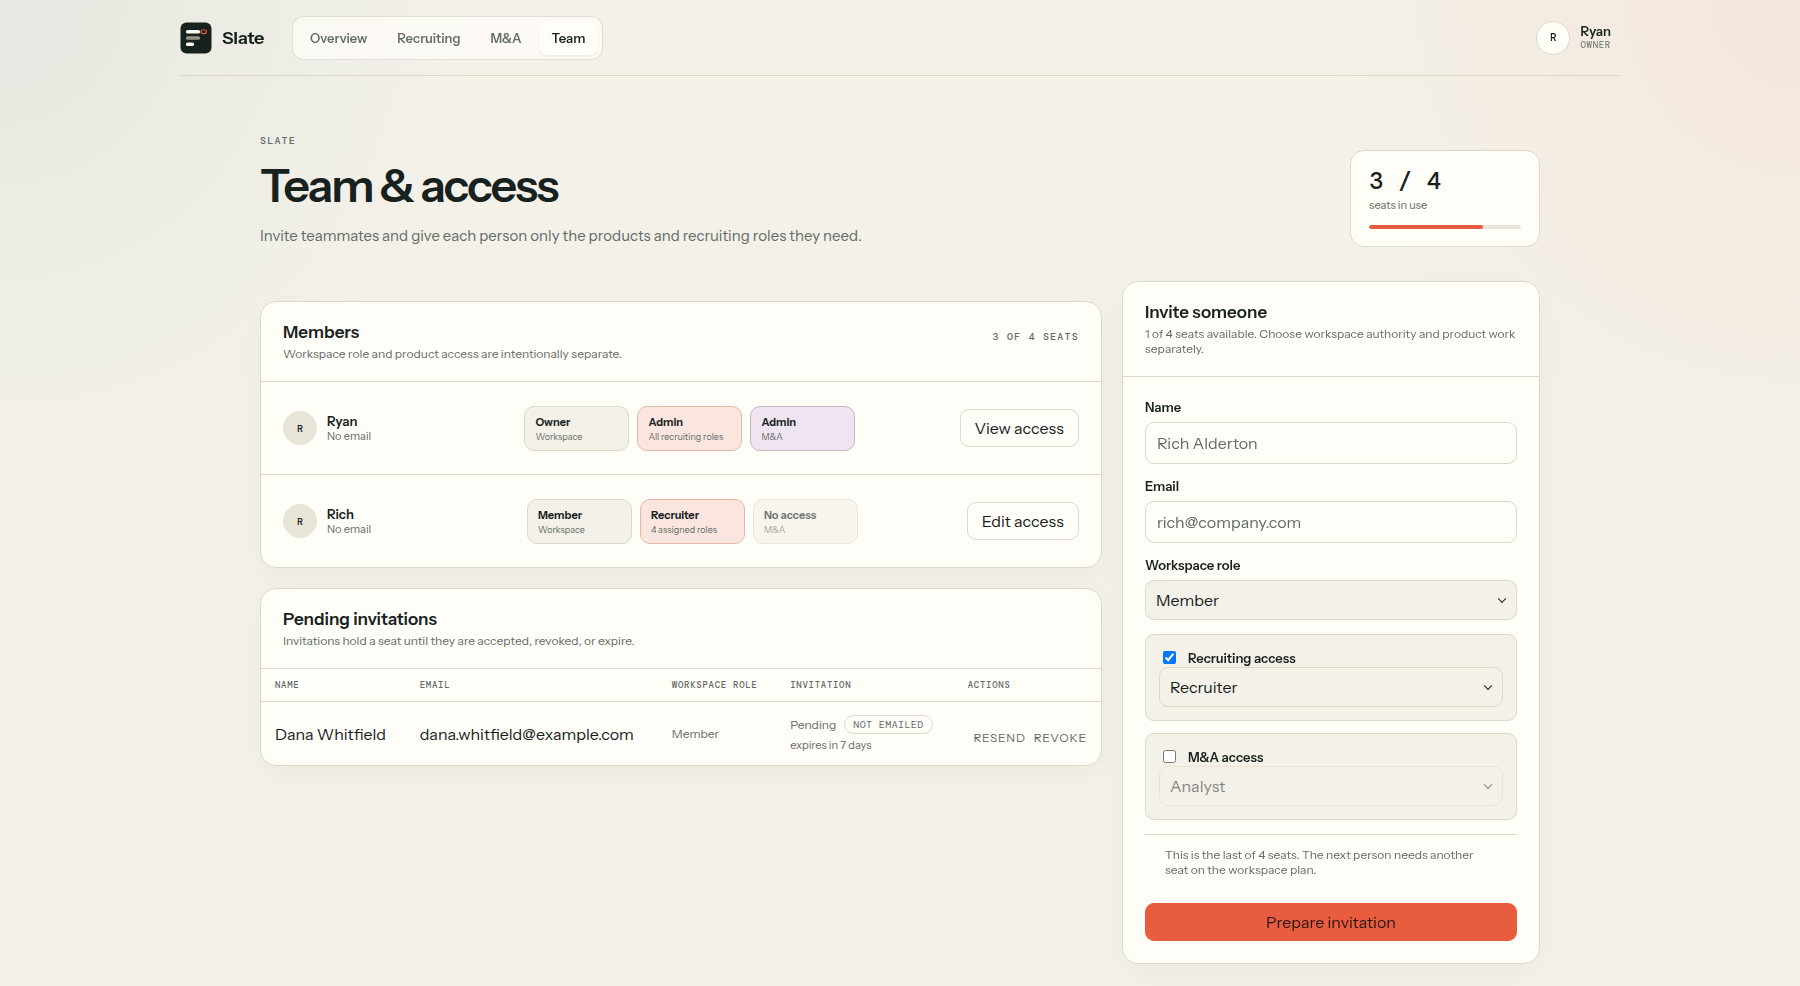Open the Analyst M&A role dropdown
Screen dimensions: 1800x986
pyautogui.click(x=1330, y=786)
